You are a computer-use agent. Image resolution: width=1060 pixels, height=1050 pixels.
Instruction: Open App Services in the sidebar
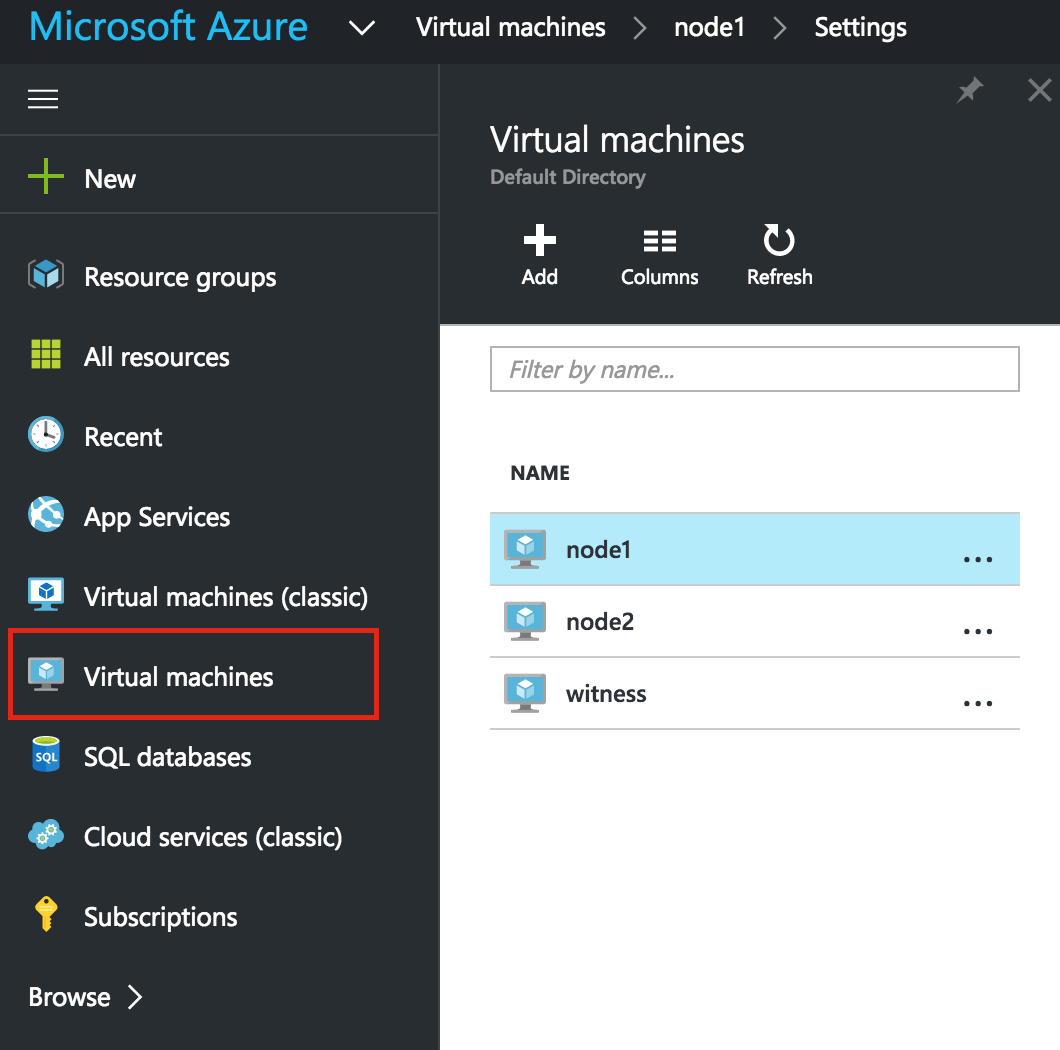tap(157, 517)
